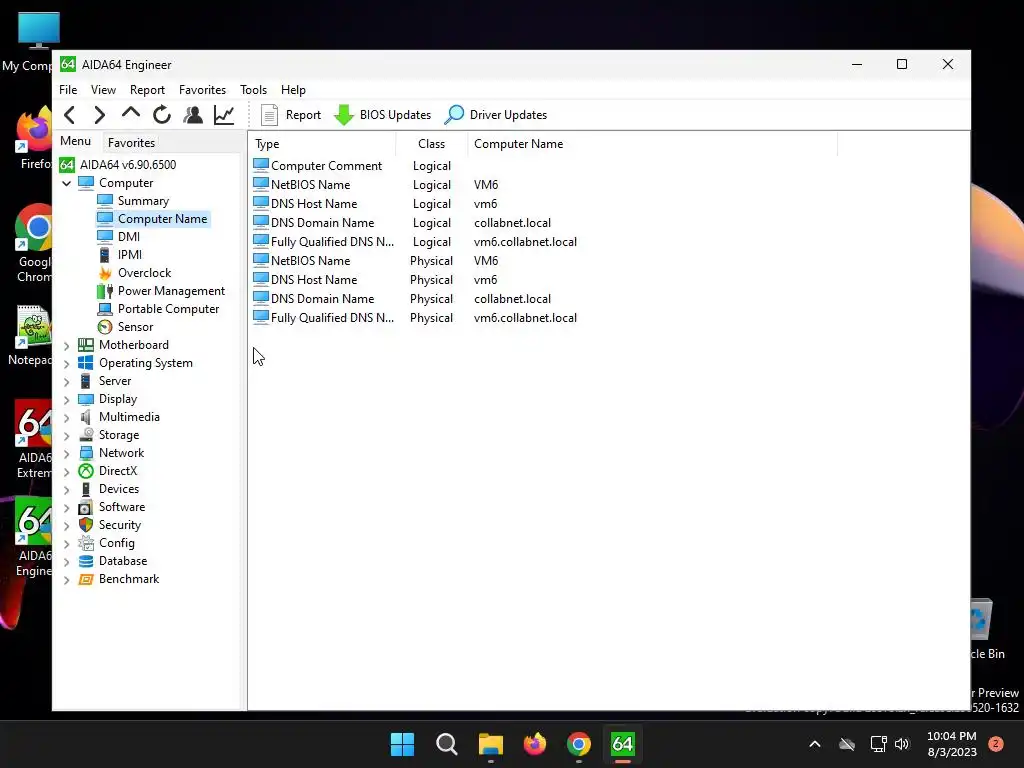Expand the Multimedia node
The width and height of the screenshot is (1024, 768).
pyautogui.click(x=67, y=417)
